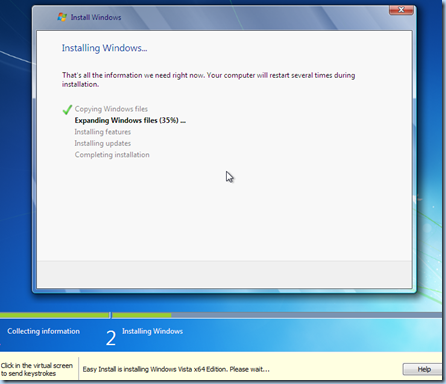Viewport: 446px width, 384px height.
Task: Select the 'Copying Windows files' step text
Action: coord(111,109)
